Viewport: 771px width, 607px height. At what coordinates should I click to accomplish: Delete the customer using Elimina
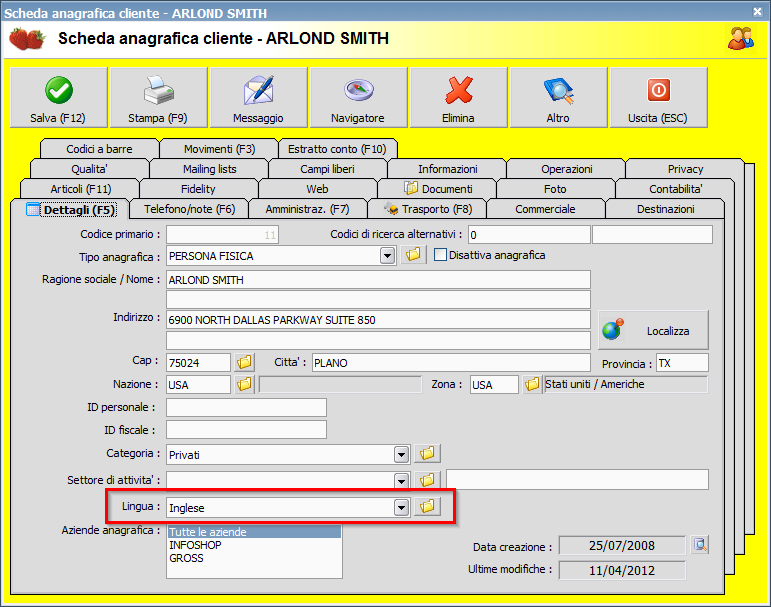coord(458,98)
